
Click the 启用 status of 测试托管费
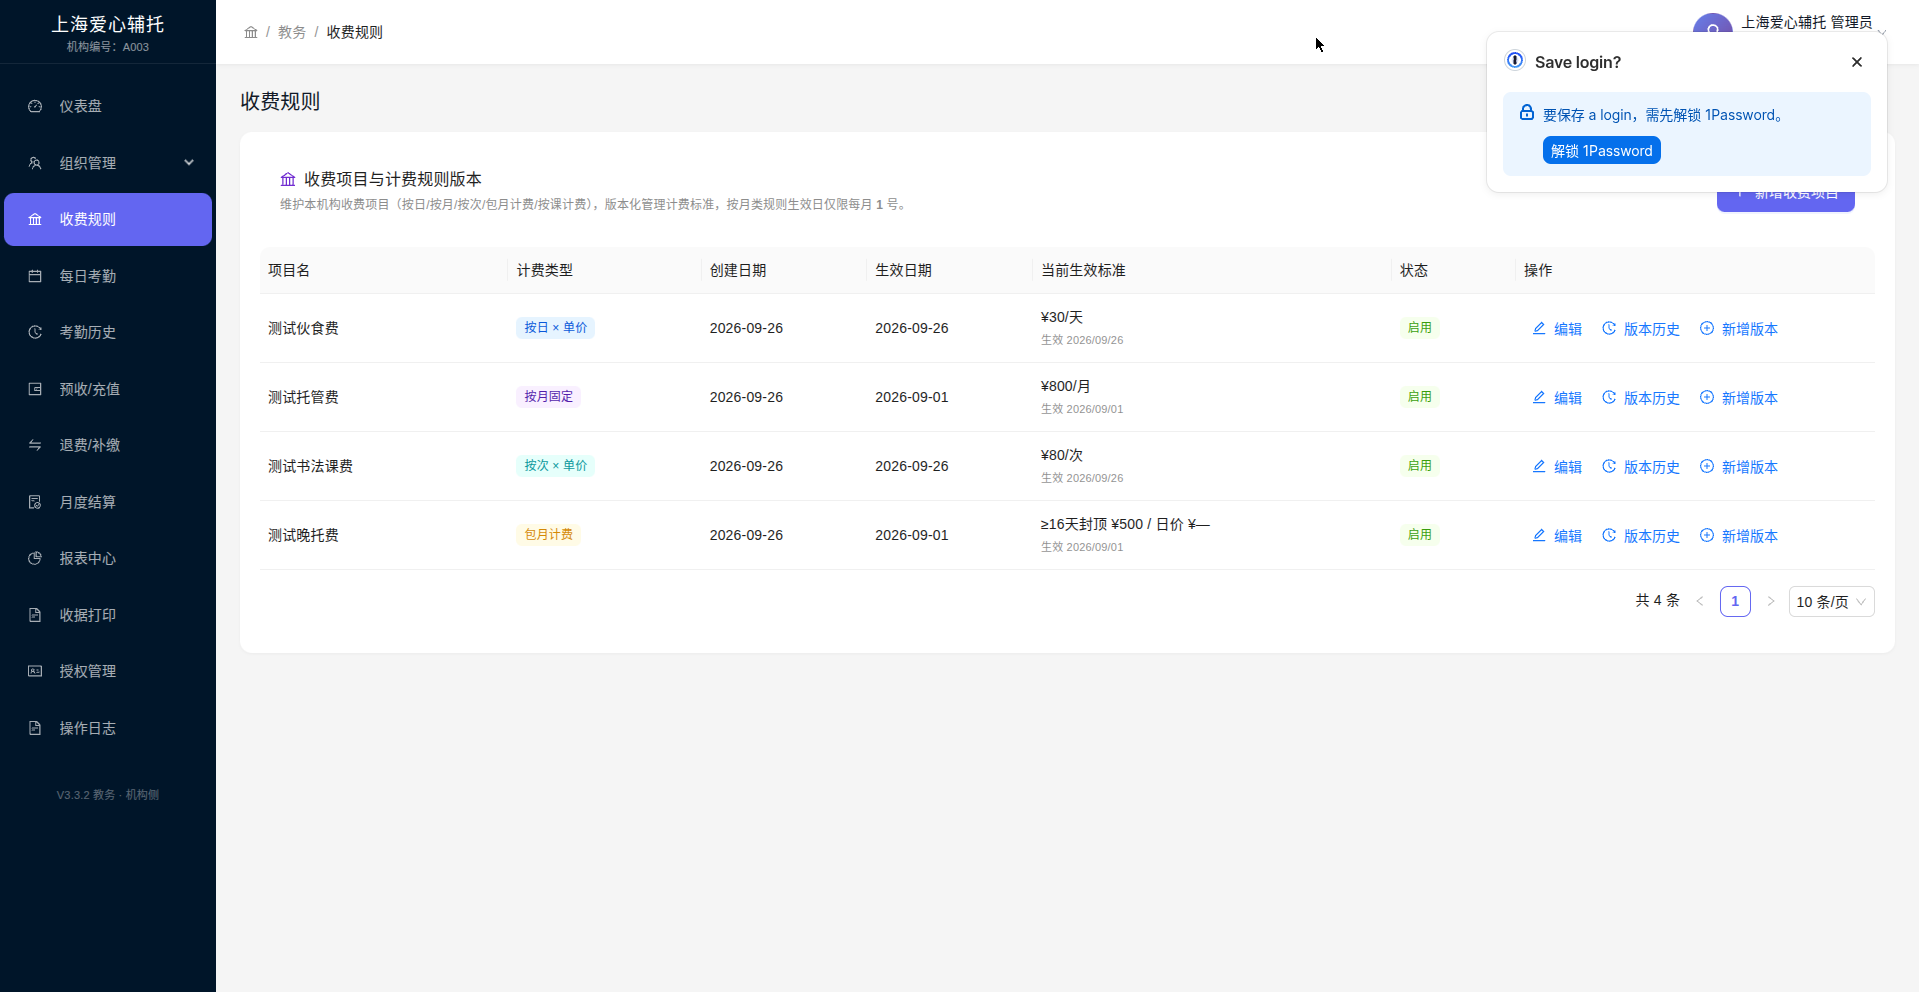1419,396
